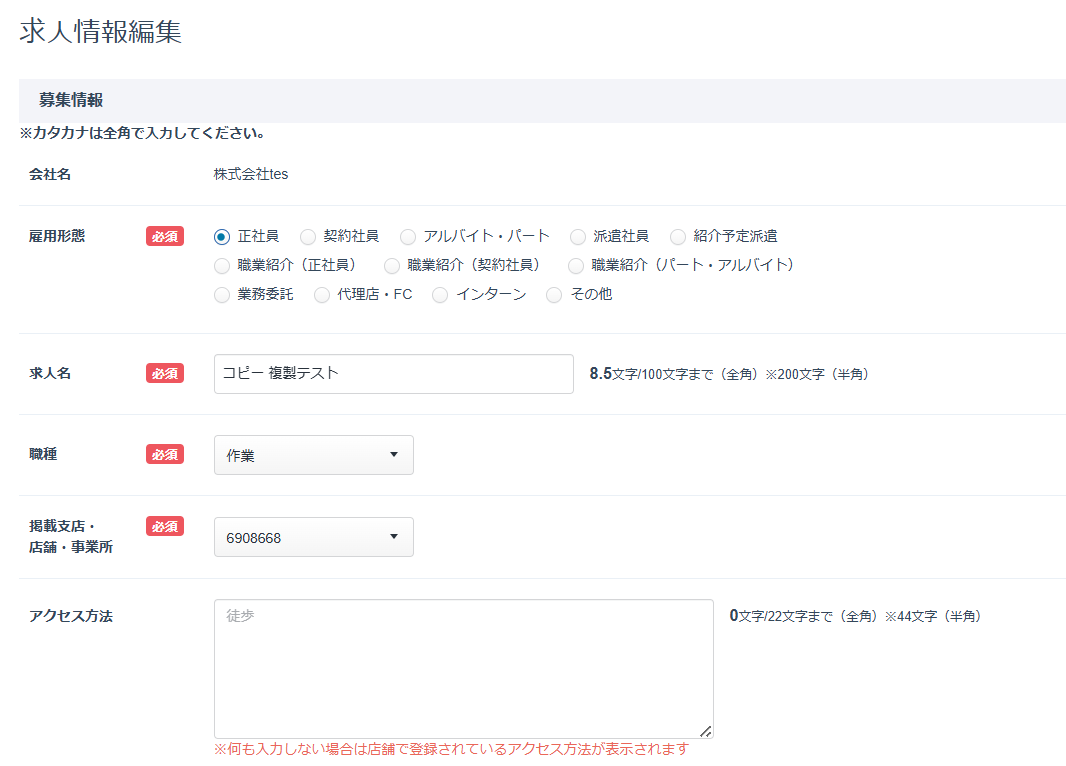This screenshot has width=1066, height=766.
Task: Choose アルバイト・パート as the employment type
Action: 408,236
